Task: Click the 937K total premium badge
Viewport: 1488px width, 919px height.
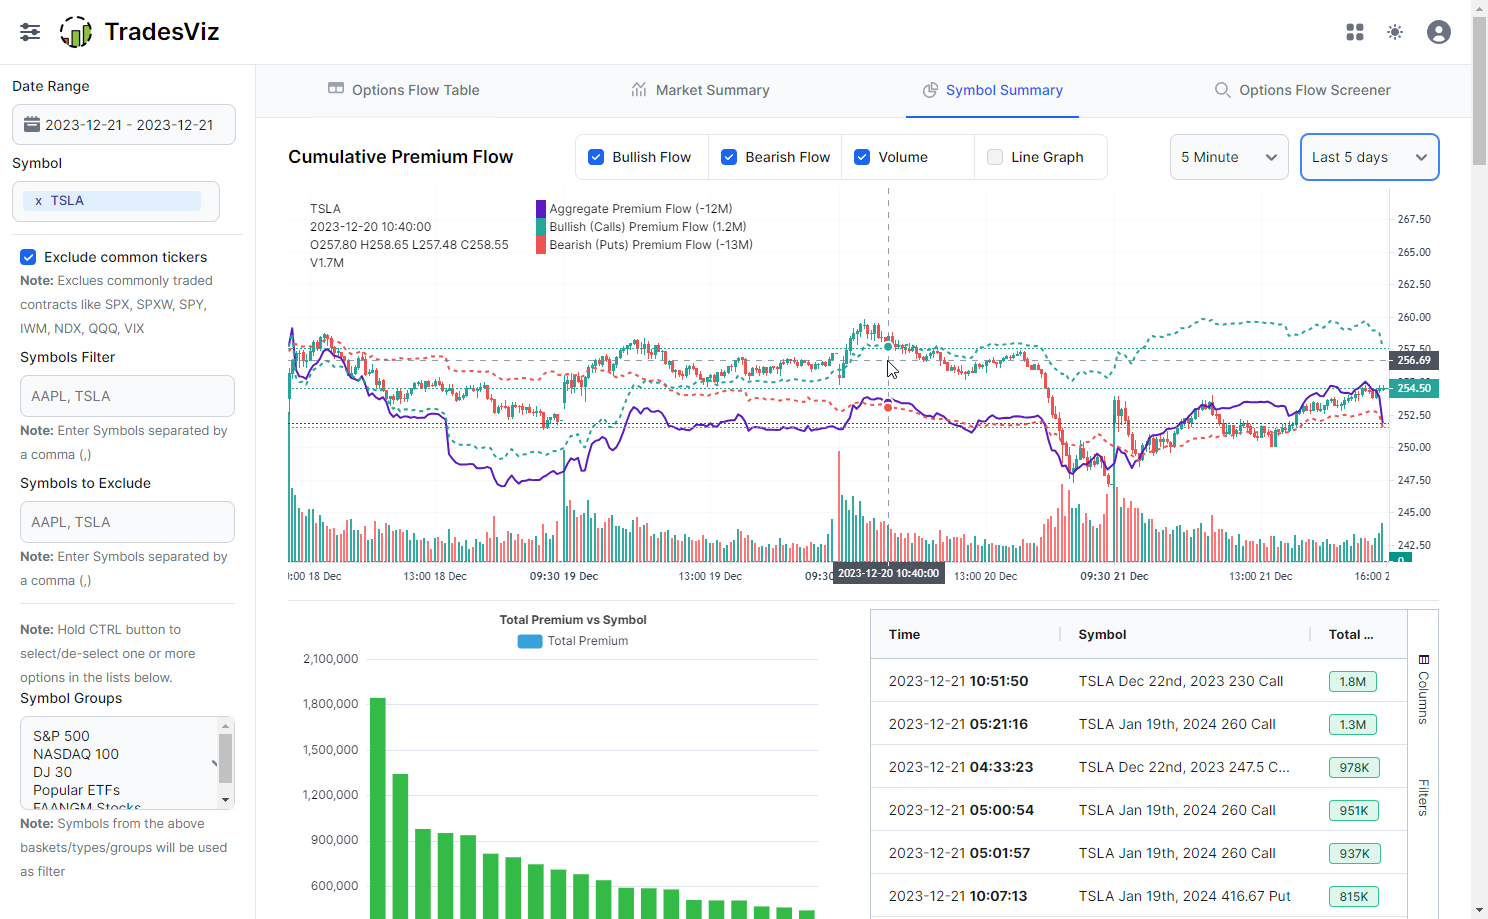Action: (x=1355, y=854)
